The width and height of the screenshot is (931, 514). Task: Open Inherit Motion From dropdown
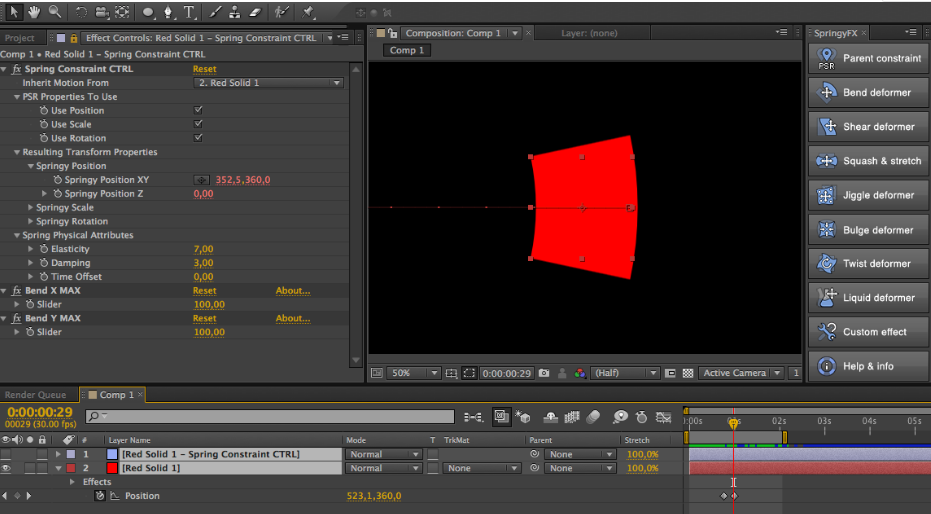268,83
